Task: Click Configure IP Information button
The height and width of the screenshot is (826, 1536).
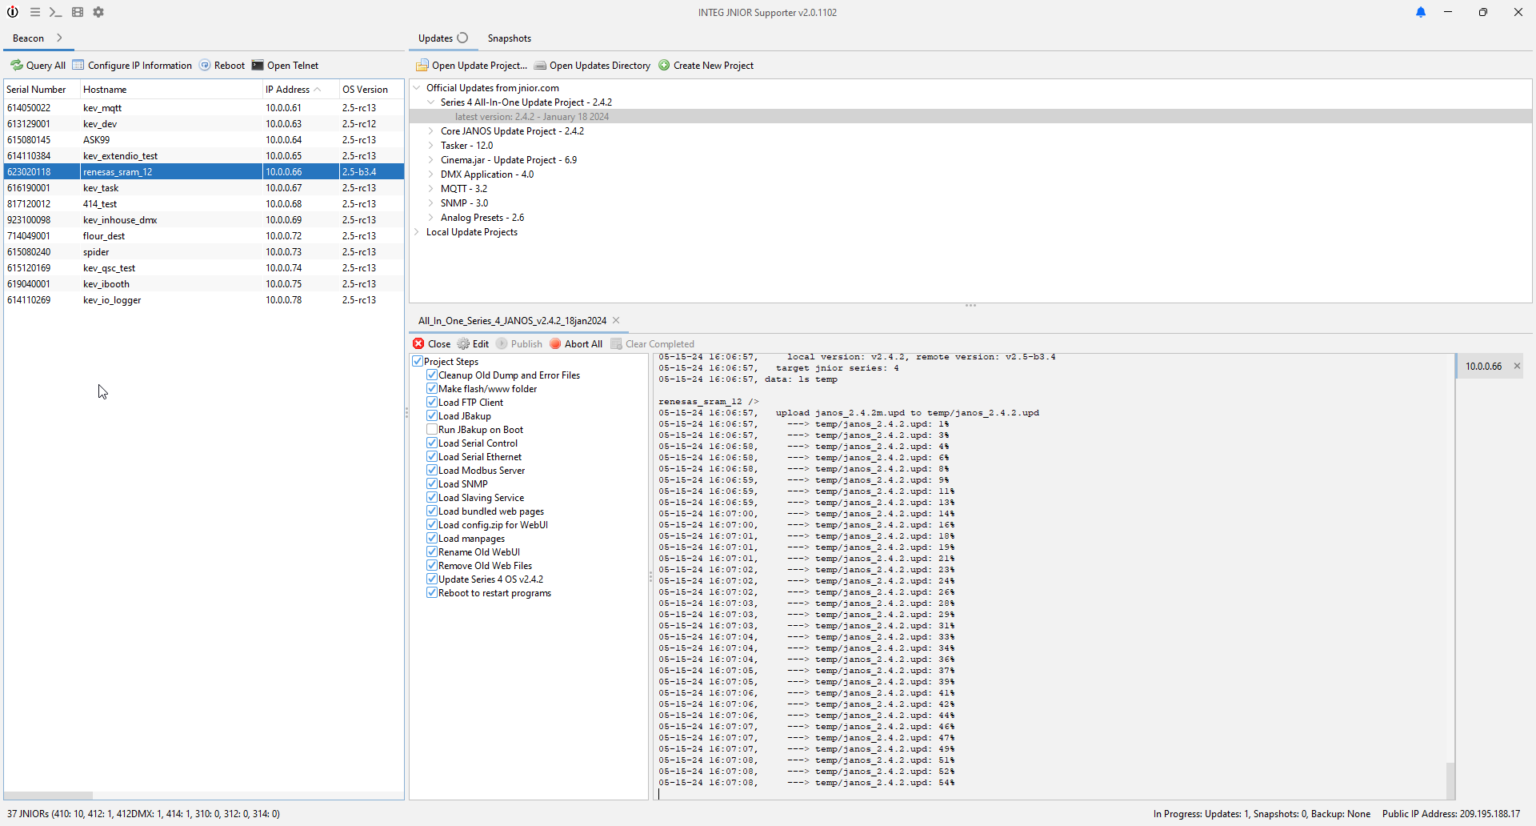Action: [132, 66]
